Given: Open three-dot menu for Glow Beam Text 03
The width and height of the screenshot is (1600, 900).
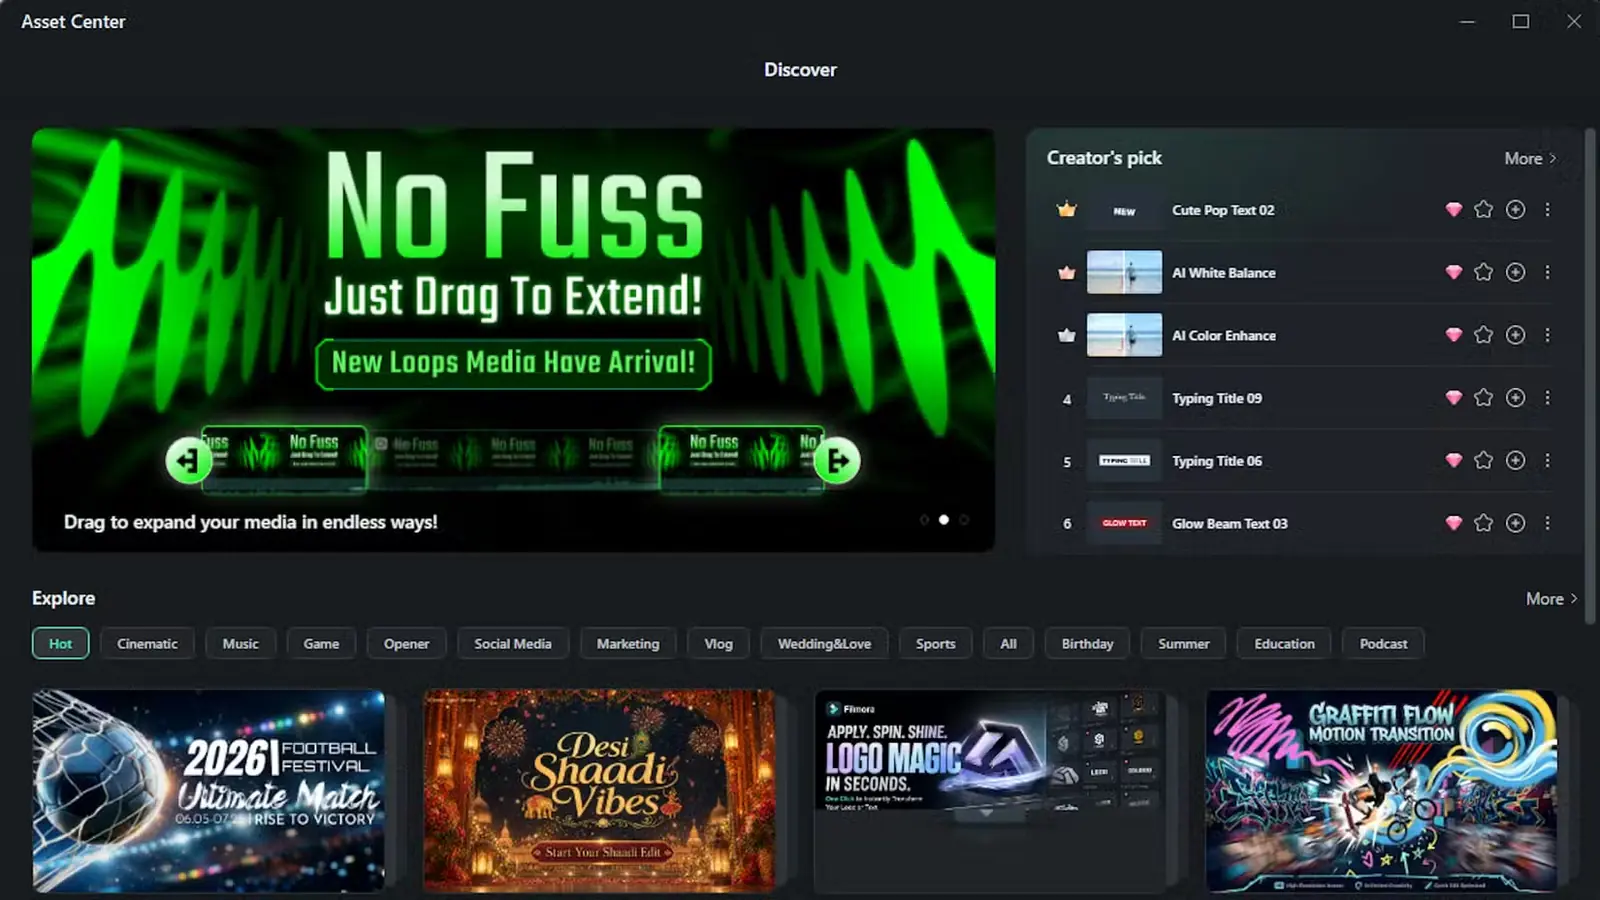Looking at the screenshot, I should [1547, 523].
